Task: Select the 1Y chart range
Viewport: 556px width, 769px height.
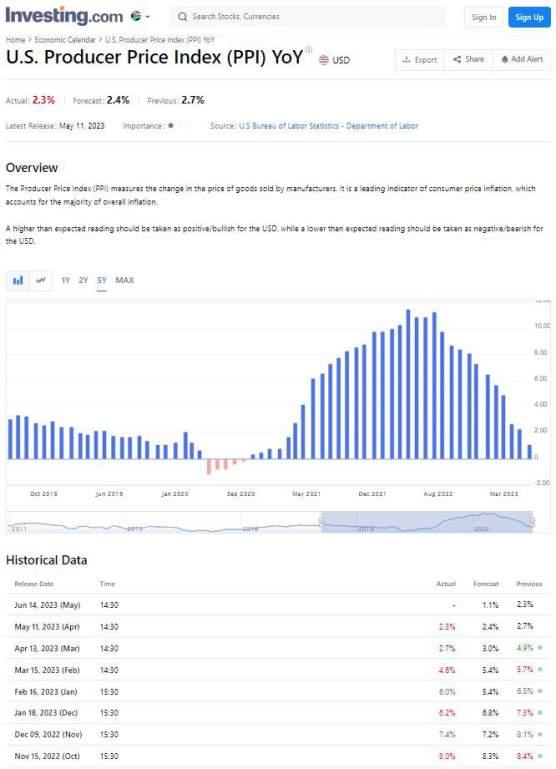Action: point(65,281)
